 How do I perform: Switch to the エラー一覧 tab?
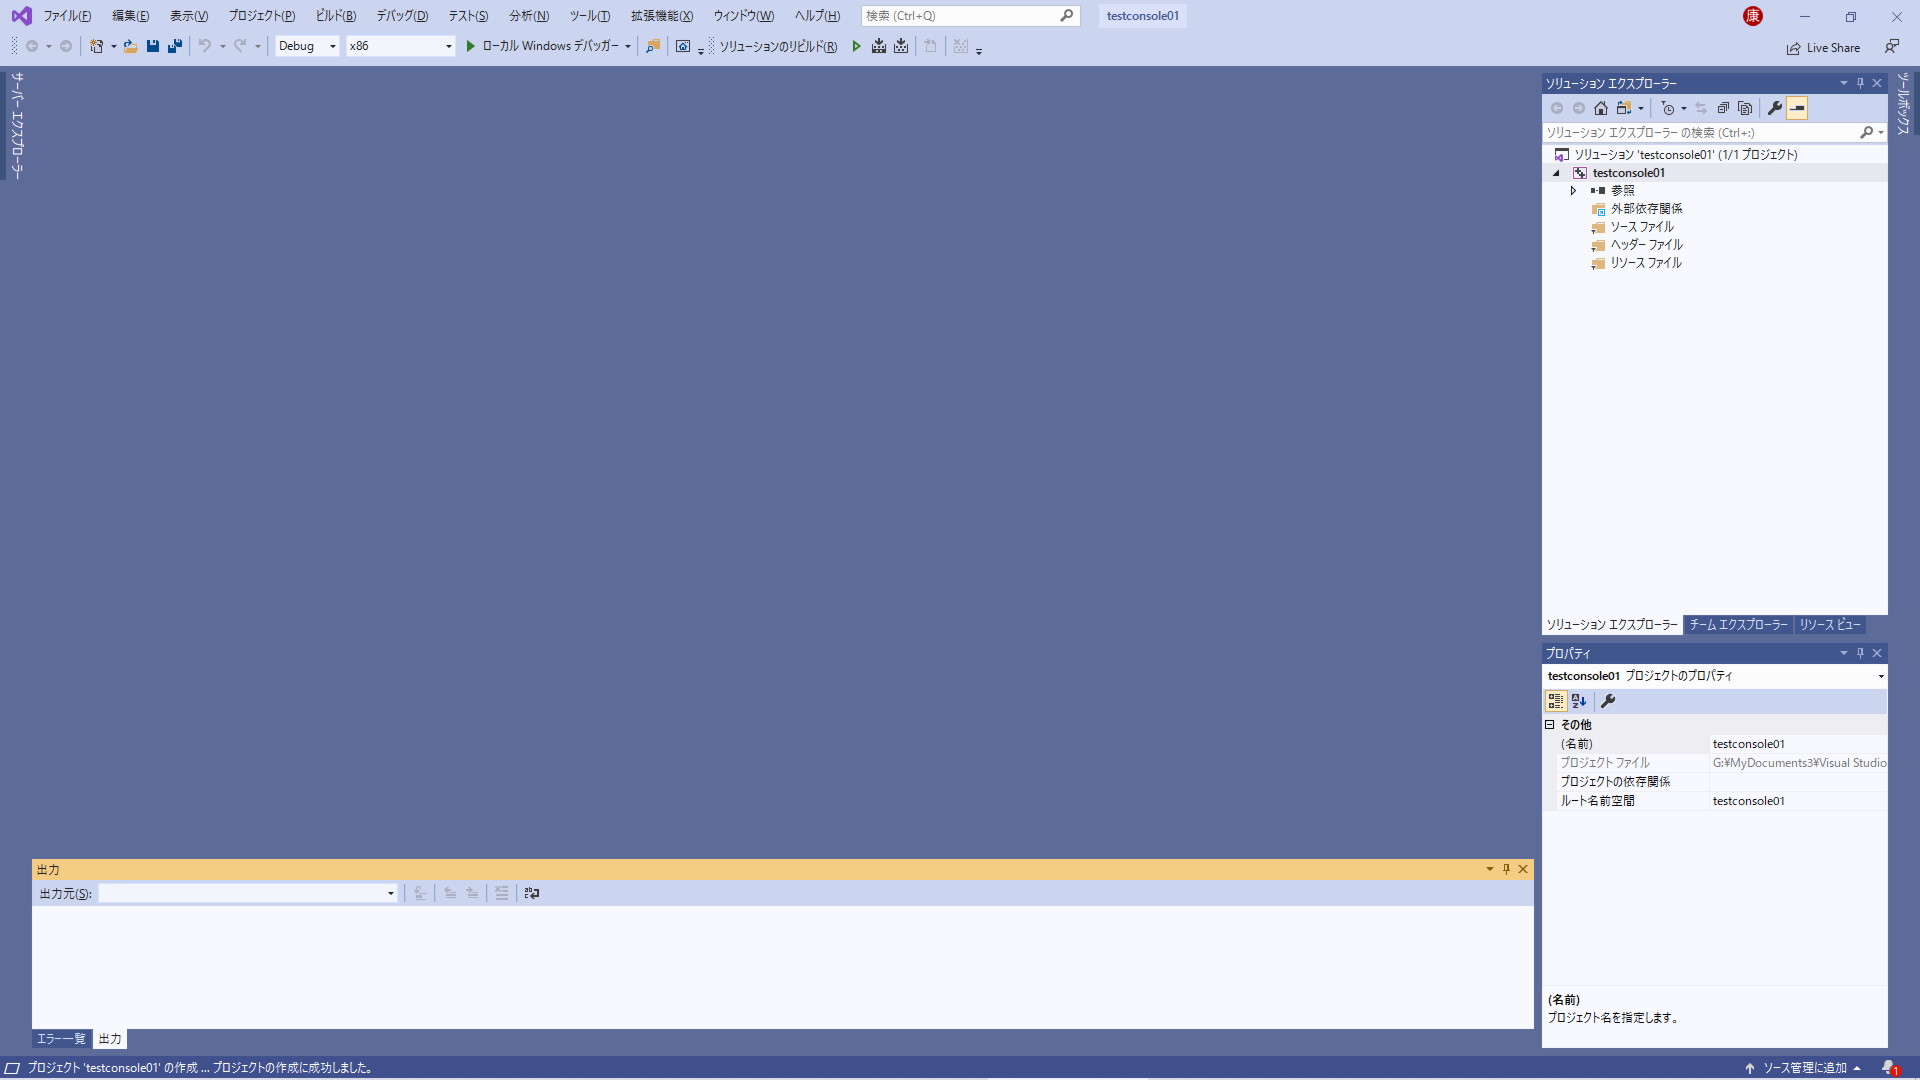[x=61, y=1039]
